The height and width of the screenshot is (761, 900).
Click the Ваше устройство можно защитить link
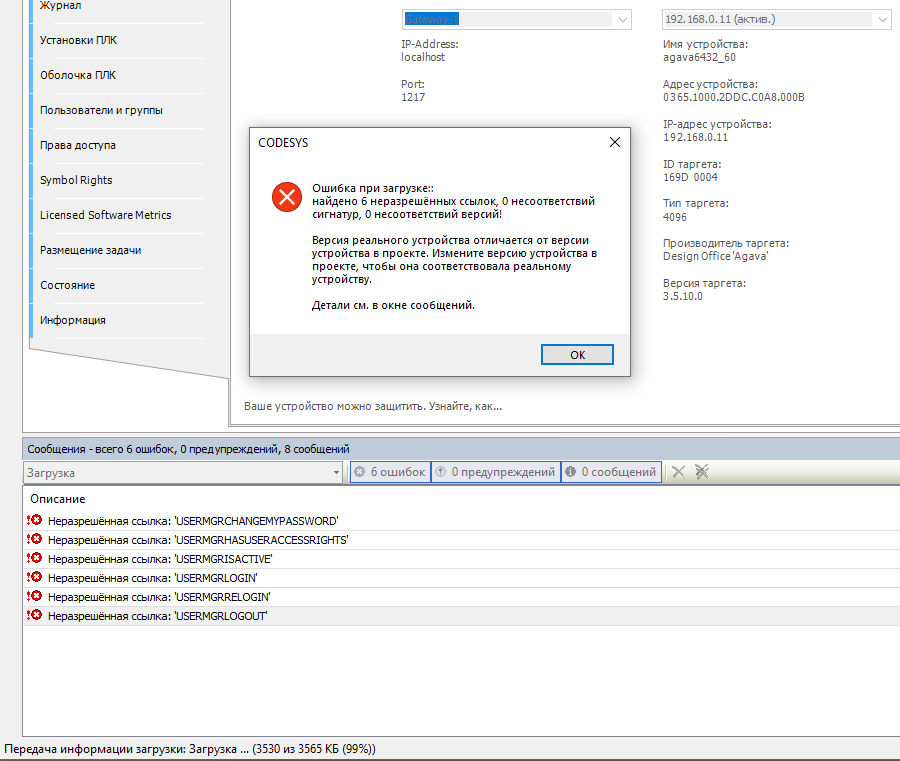pyautogui.click(x=373, y=406)
